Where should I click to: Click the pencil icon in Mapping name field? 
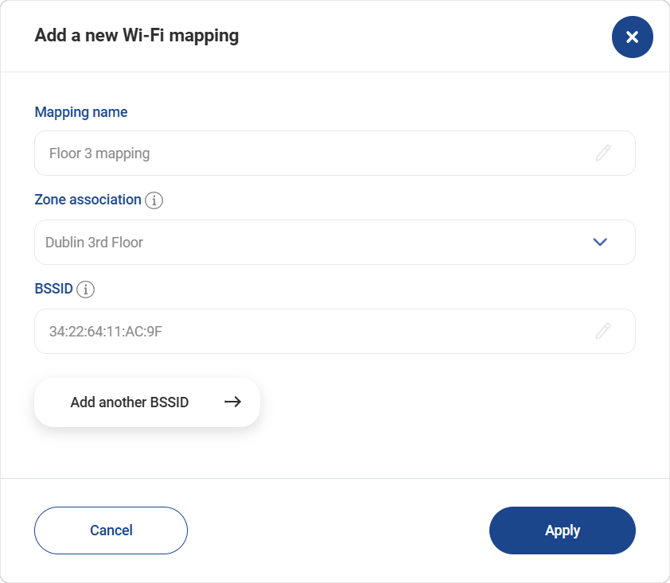tap(603, 153)
